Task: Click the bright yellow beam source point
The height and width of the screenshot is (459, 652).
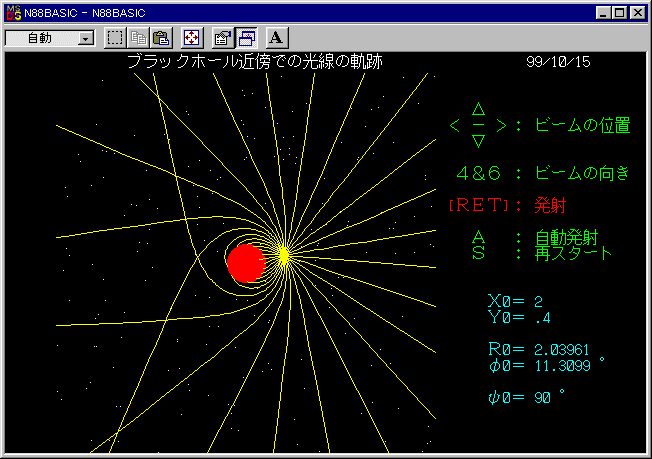Action: tap(283, 255)
